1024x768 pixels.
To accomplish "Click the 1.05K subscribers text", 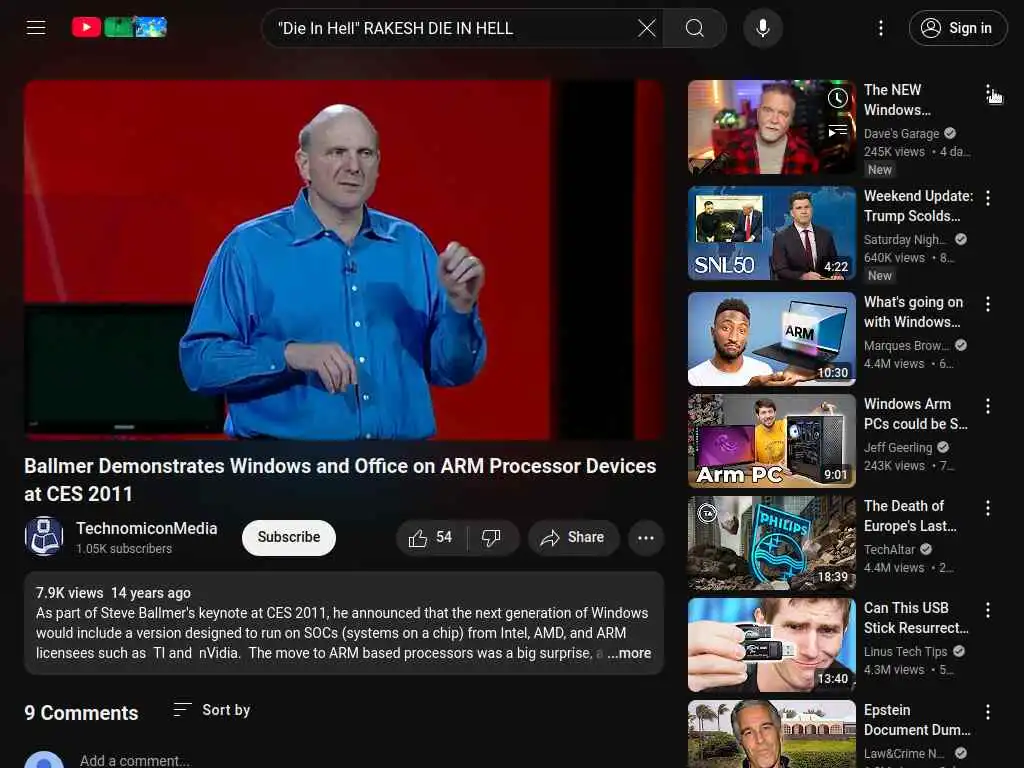I will pyautogui.click(x=124, y=549).
